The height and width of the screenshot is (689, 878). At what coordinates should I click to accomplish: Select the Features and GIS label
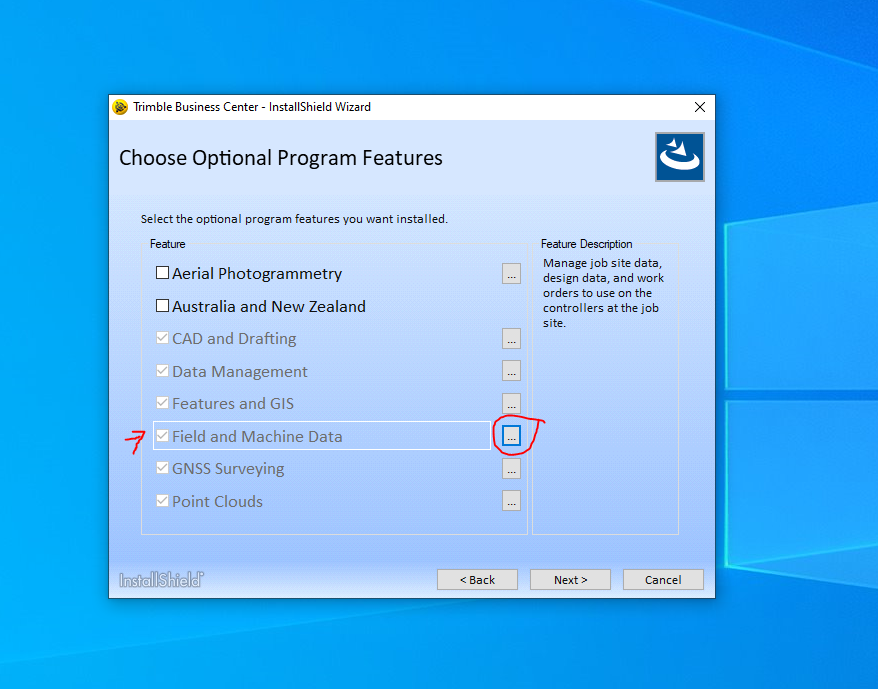click(x=233, y=403)
